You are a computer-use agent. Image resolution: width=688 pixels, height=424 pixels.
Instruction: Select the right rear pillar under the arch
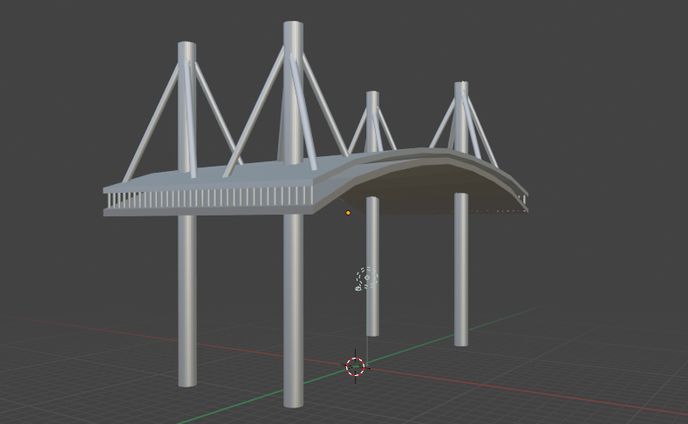pos(461,270)
